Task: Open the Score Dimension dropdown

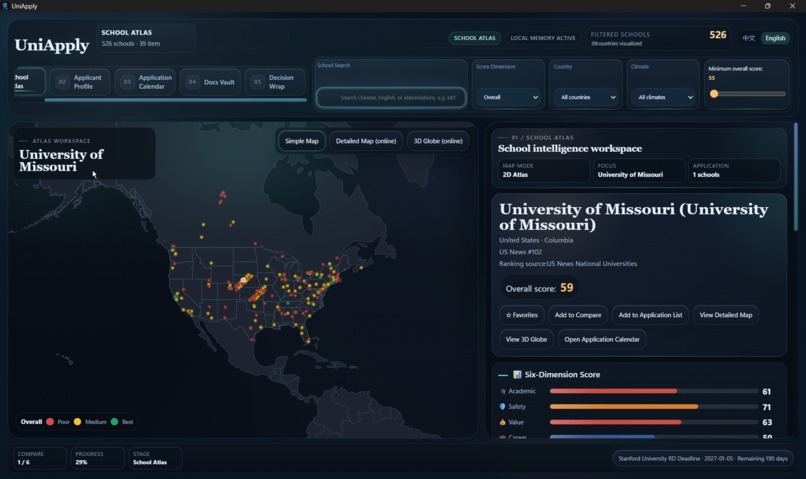Action: [x=508, y=97]
